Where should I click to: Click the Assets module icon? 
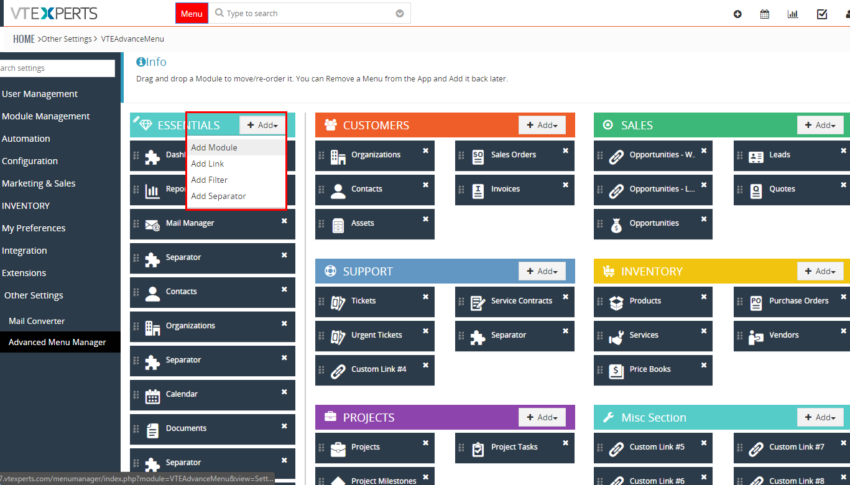338,225
